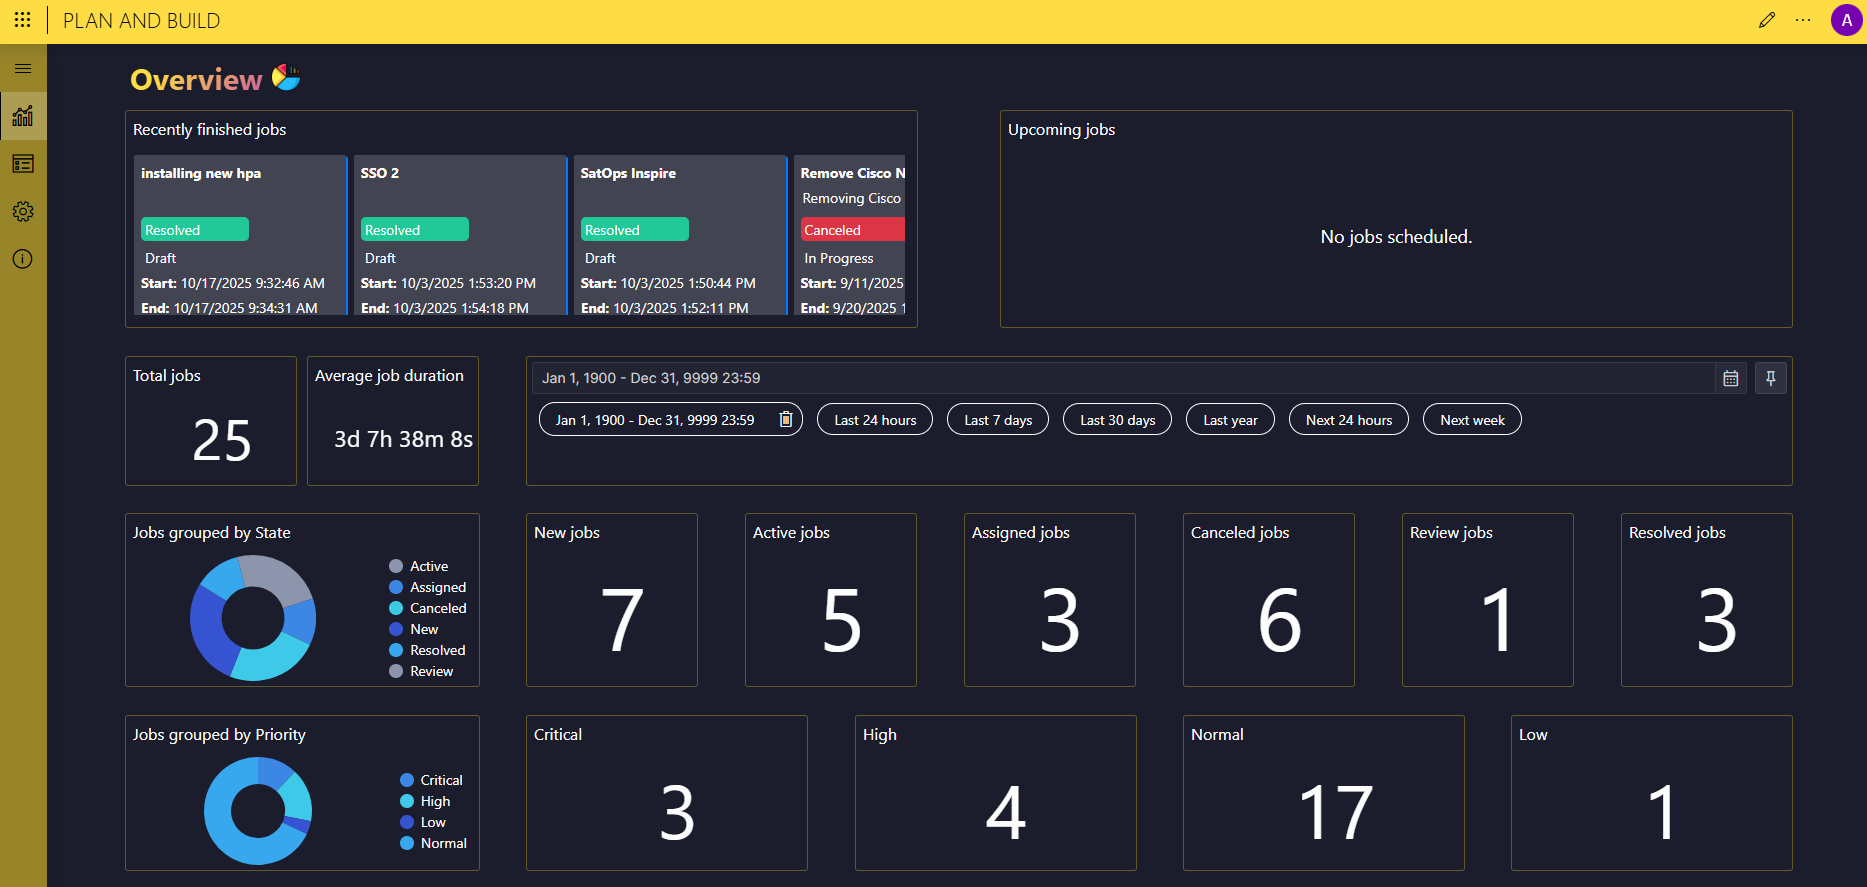This screenshot has width=1867, height=887.
Task: Click the time range input field
Action: pyautogui.click(x=1120, y=378)
